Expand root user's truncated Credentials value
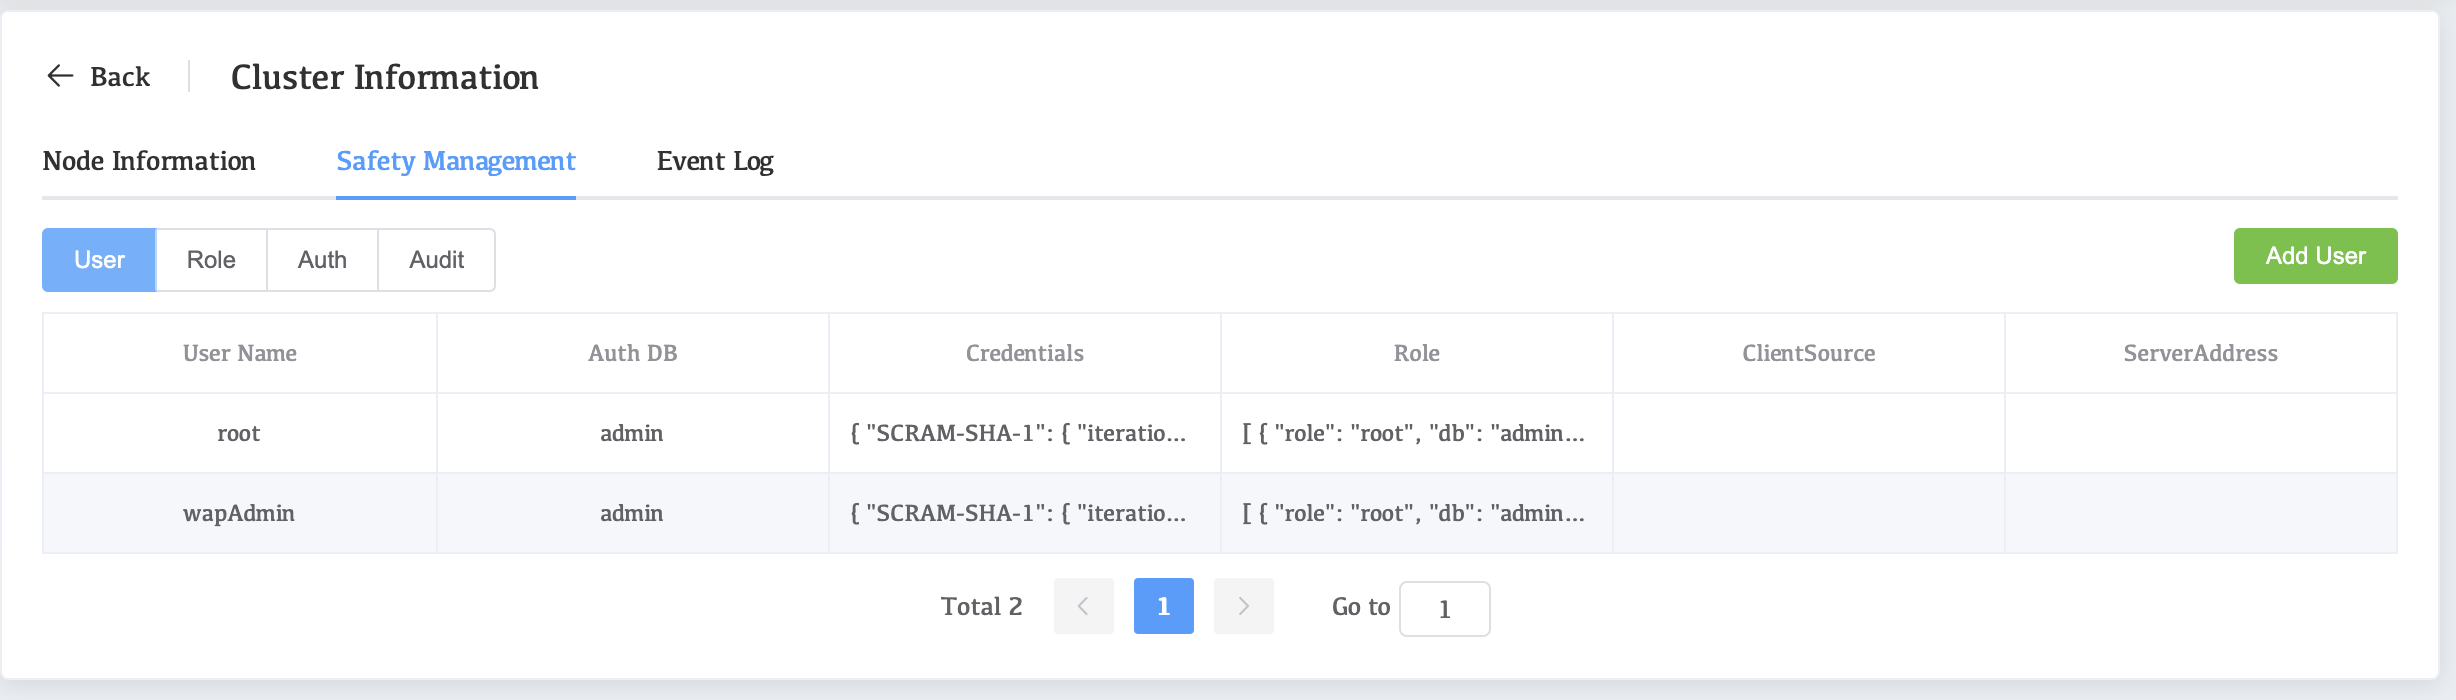 (x=1018, y=433)
